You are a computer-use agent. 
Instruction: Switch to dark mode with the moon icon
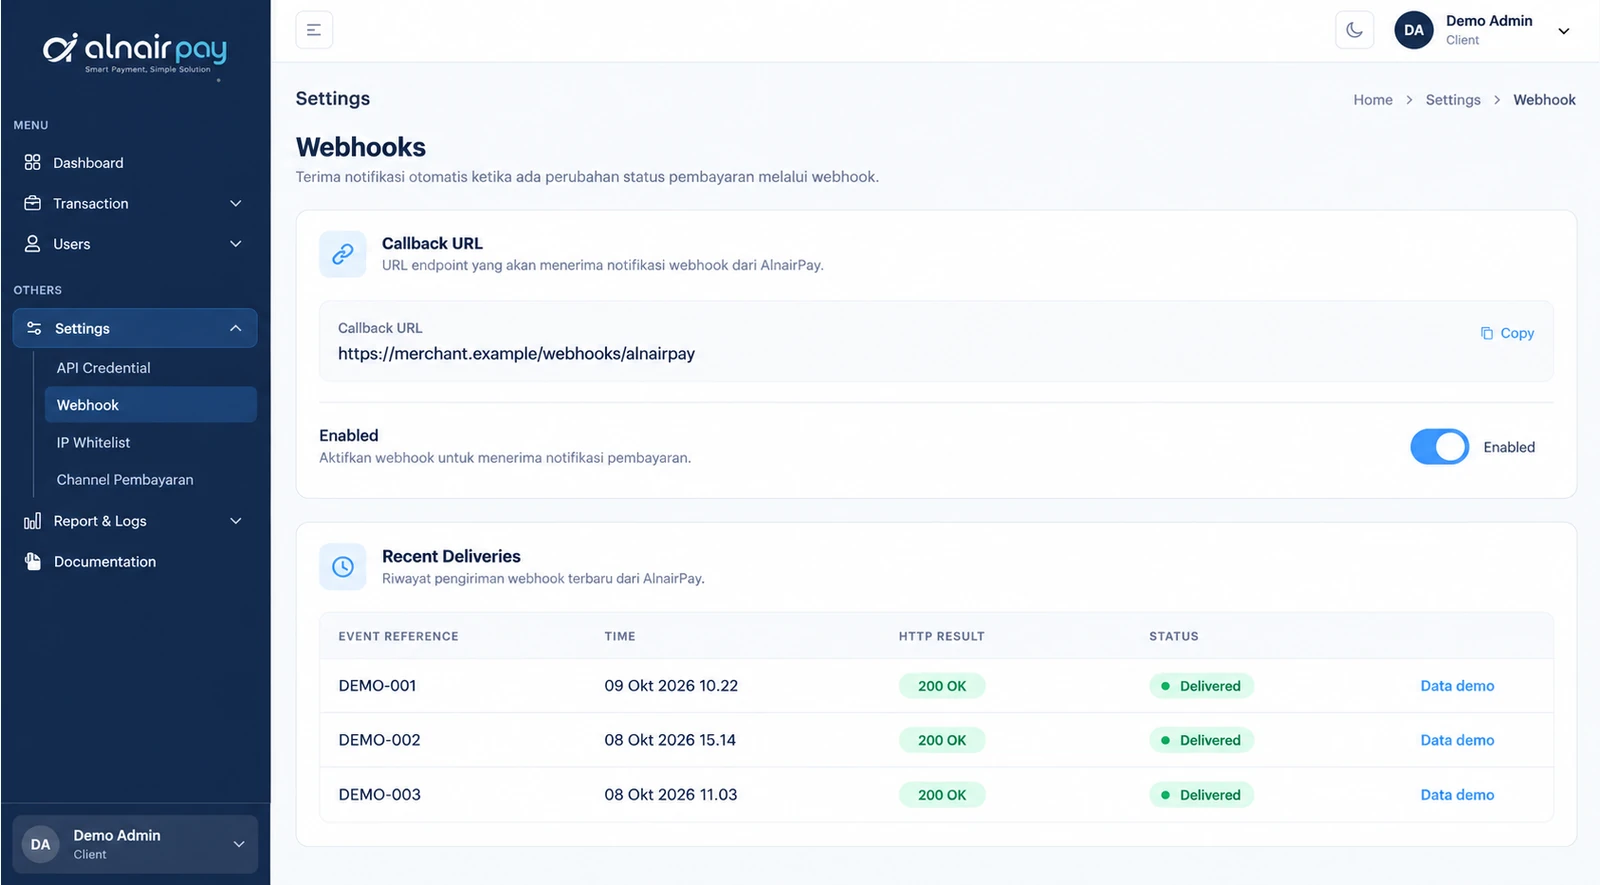[1354, 30]
